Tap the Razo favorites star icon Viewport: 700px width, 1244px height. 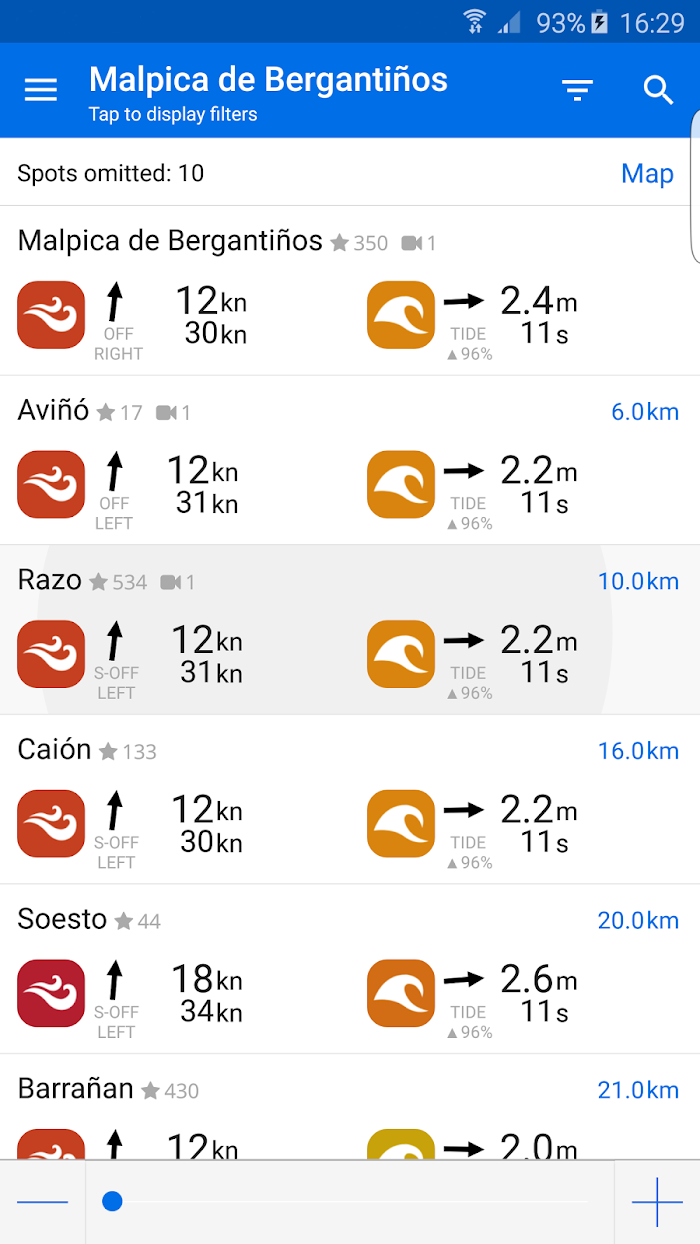coord(98,582)
